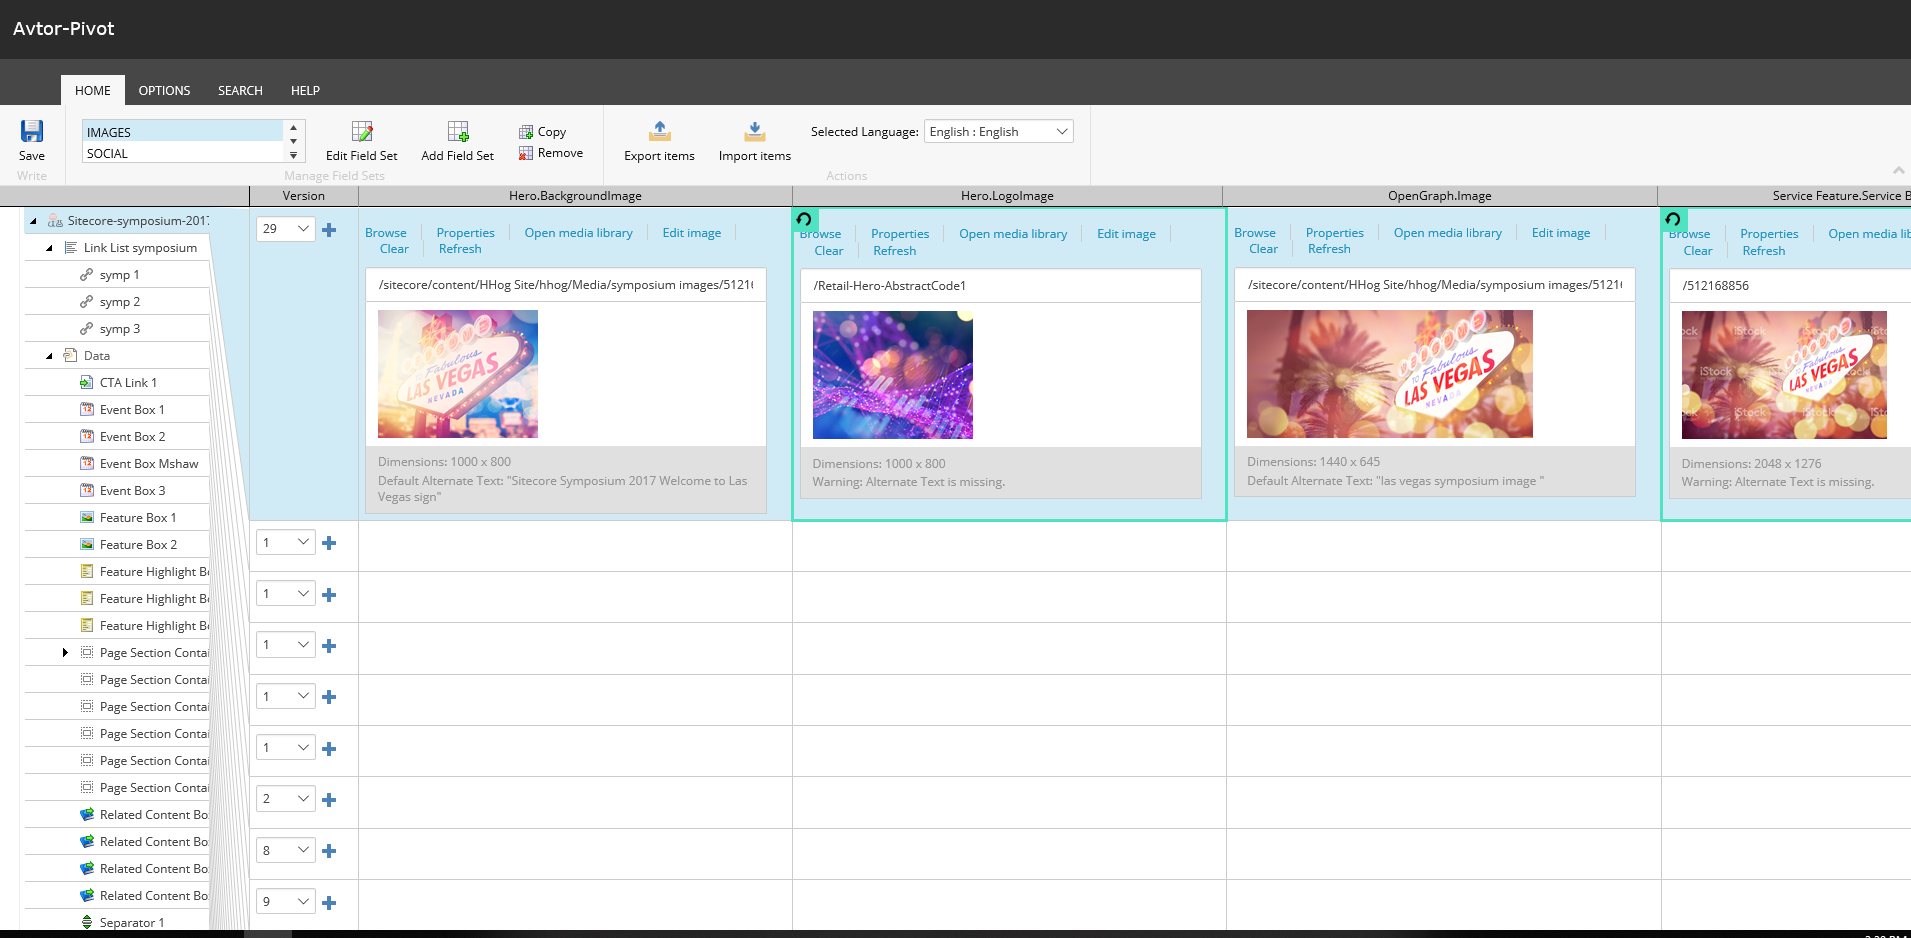The image size is (1911, 938).
Task: Click the Edit Field Set icon
Action: point(362,132)
